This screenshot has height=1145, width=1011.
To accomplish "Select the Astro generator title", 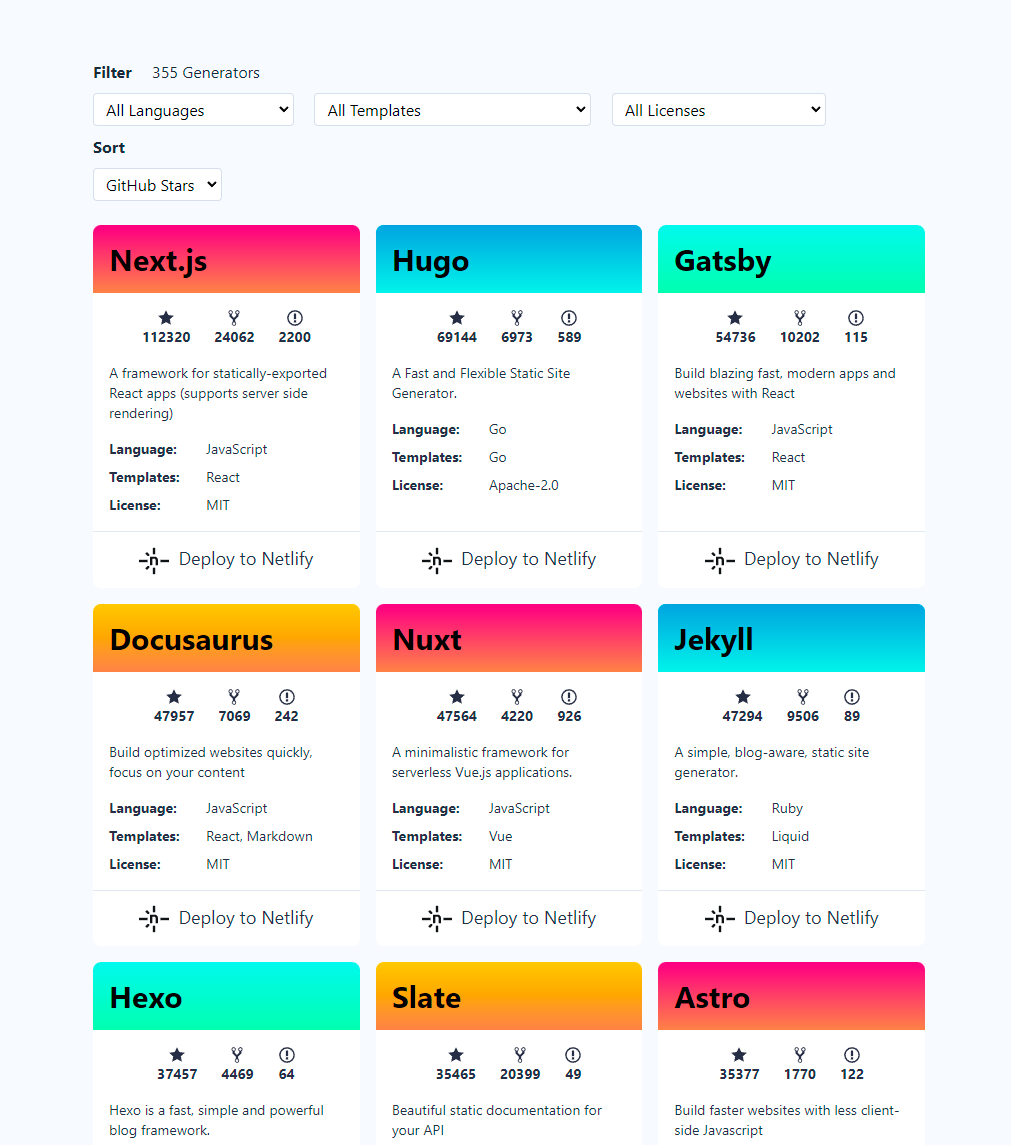I will (712, 998).
